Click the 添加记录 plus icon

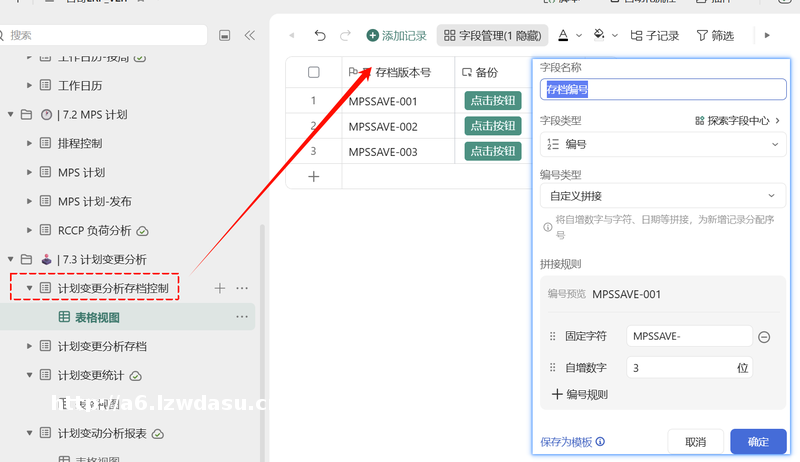373,35
